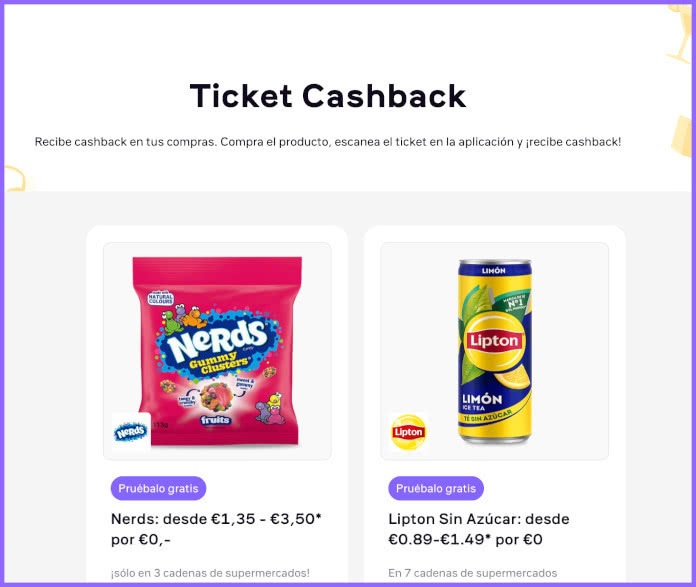
Task: Select Pruébalo gratis on the Lipton card
Action: pyautogui.click(x=436, y=488)
